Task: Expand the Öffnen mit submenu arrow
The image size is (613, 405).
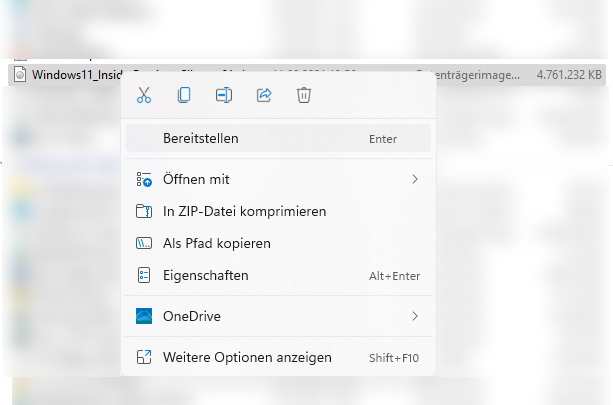Action: [x=414, y=180]
